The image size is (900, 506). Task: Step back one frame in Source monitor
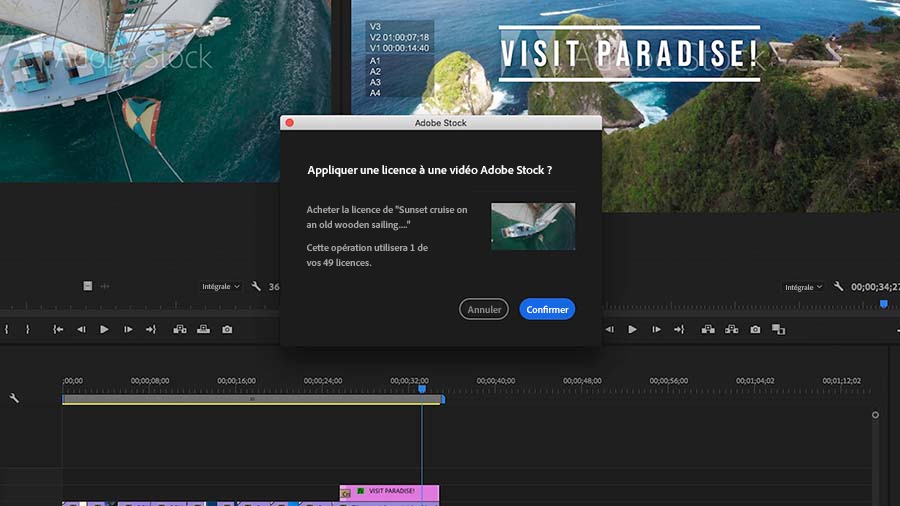pos(81,329)
